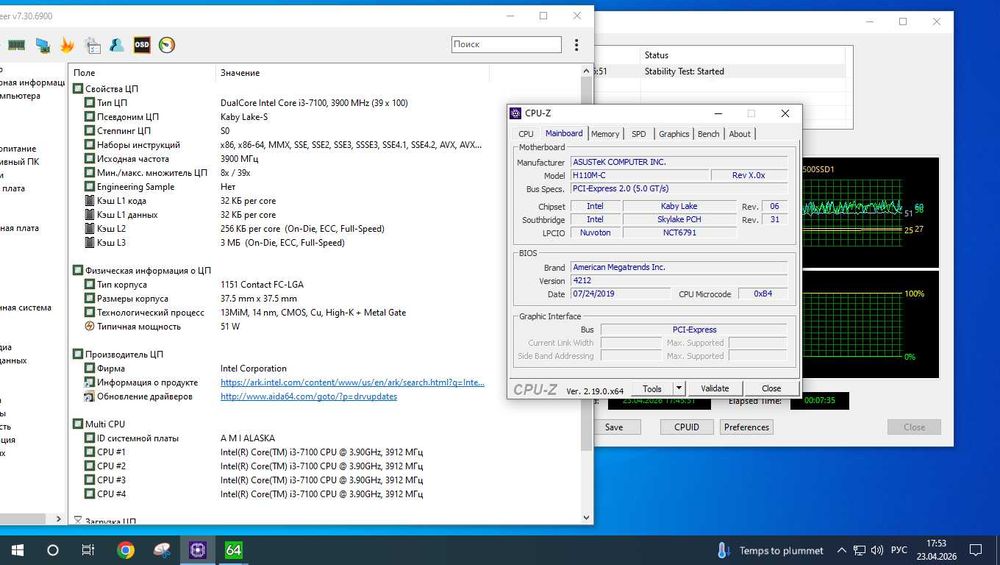The image size is (1000, 565).
Task: Open the notification center icon on the taskbar
Action: click(x=976, y=550)
